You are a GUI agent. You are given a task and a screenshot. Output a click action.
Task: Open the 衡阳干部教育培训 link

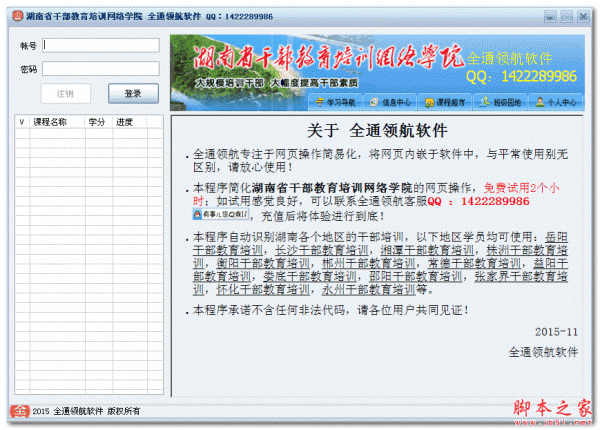pos(263,264)
